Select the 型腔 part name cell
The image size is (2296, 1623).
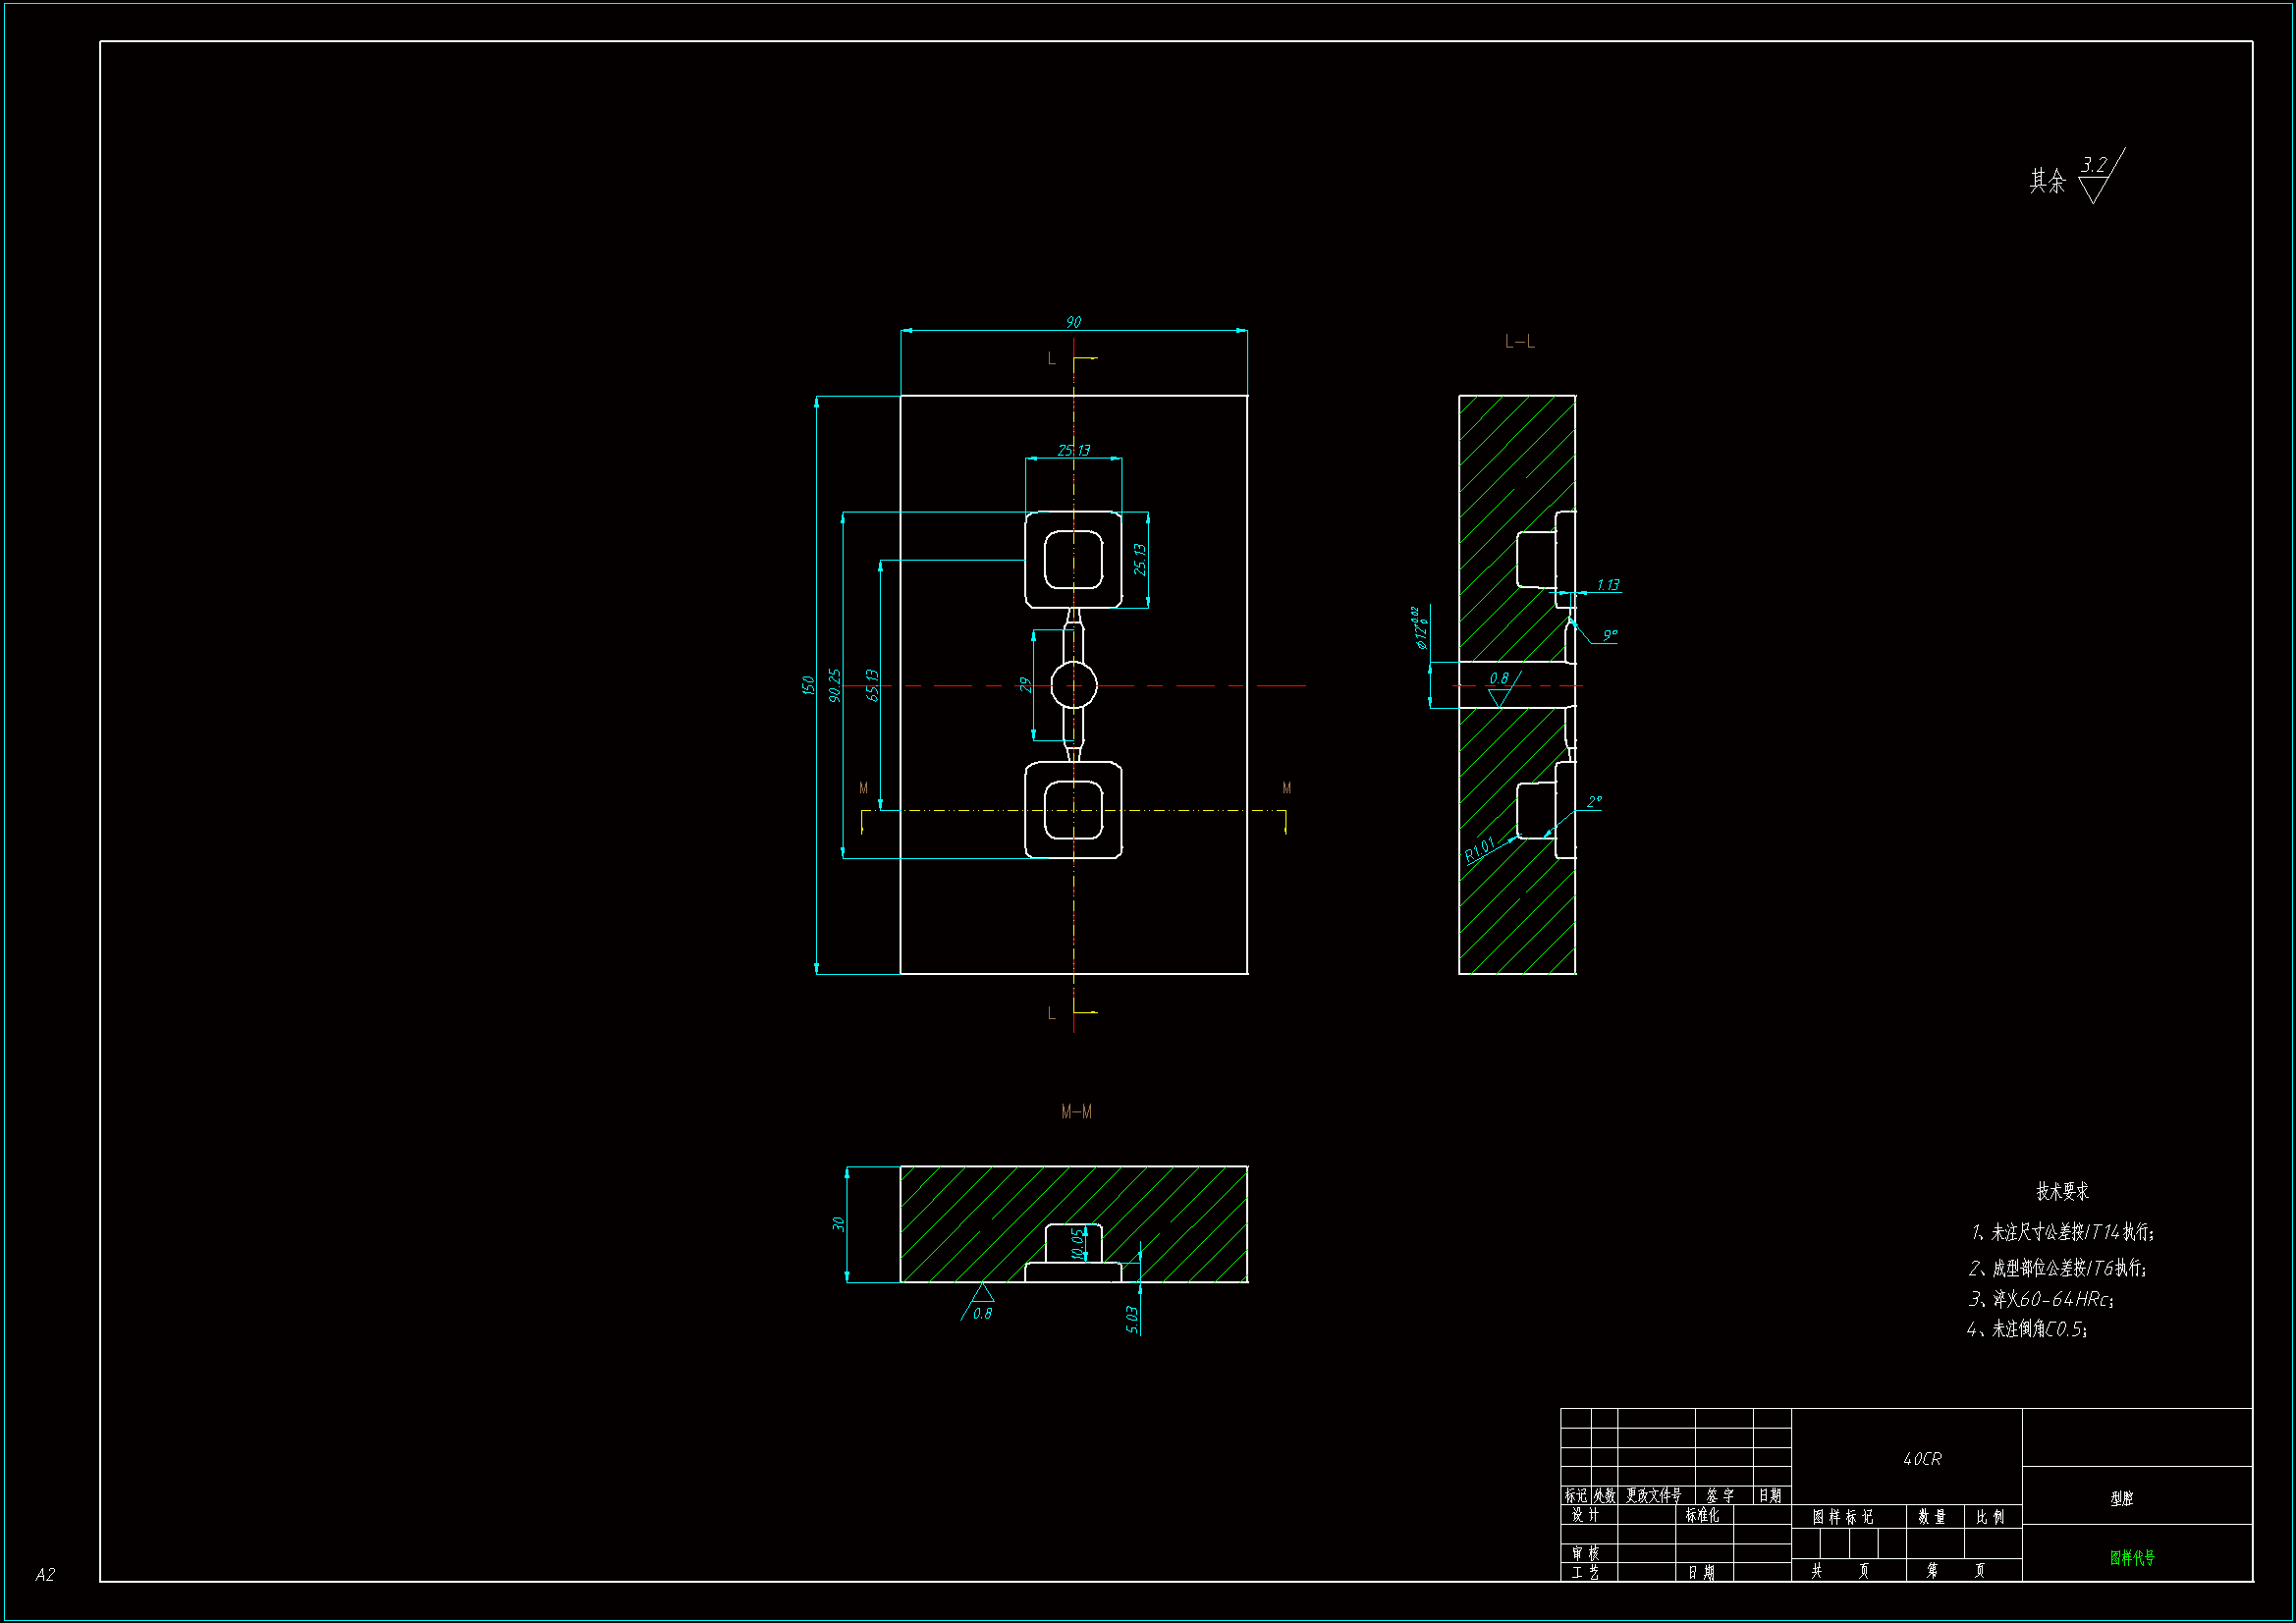[2121, 1498]
